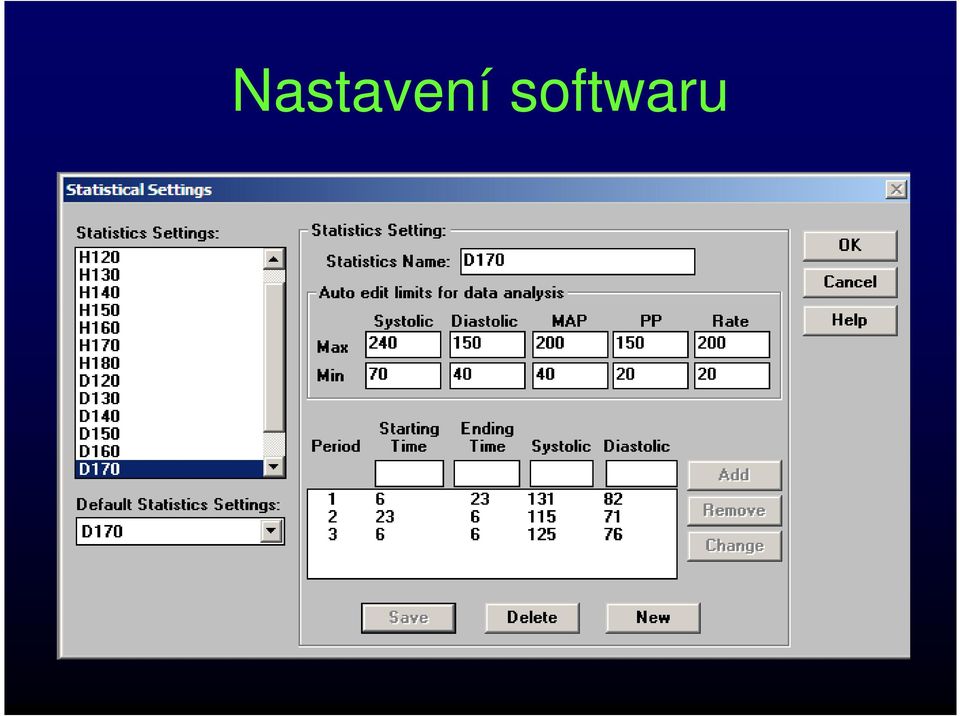Select H150 in statistics list
This screenshot has height=716, width=960.
170,311
